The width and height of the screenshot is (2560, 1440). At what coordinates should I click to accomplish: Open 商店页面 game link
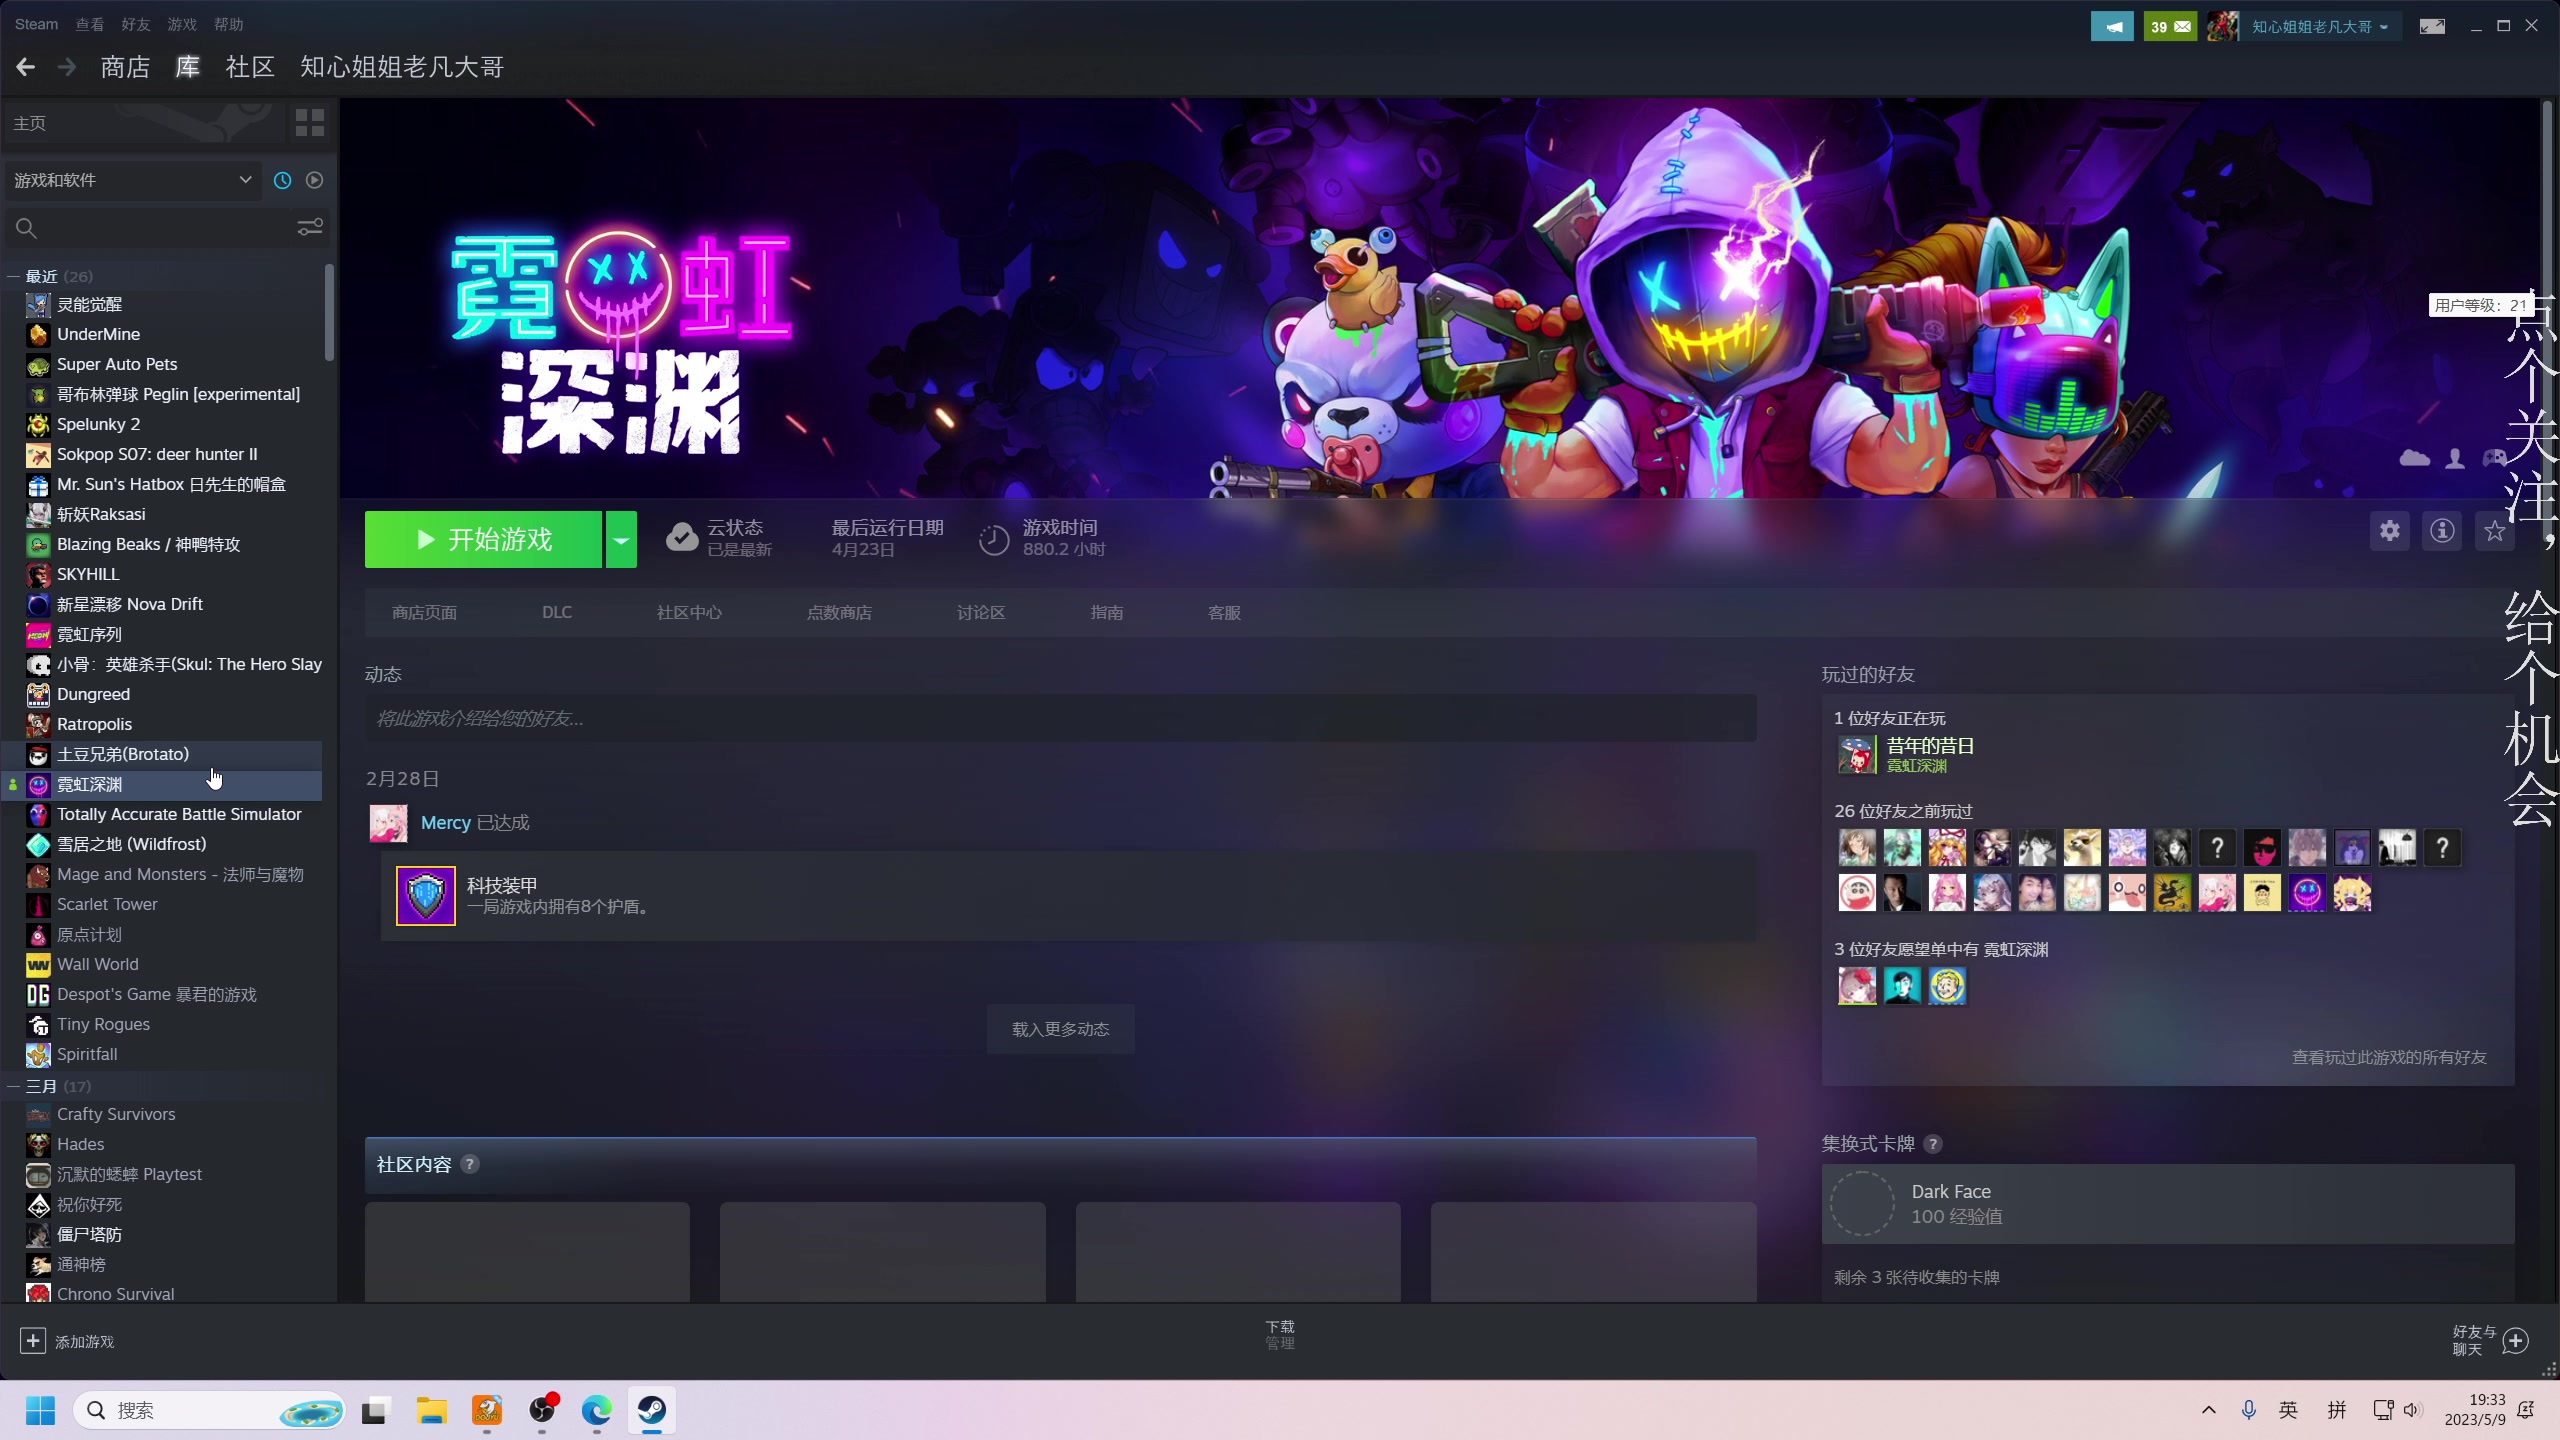(424, 612)
